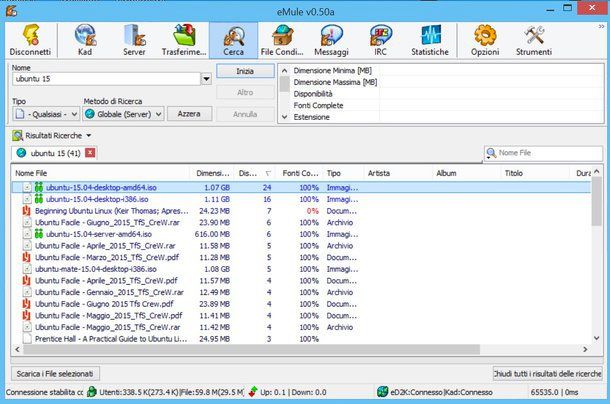Screen dimensions: 610x404
Task: Select Ubuntu Facile - Maggio_2015_TfS_CreW.pdf
Action: tap(301, 316)
